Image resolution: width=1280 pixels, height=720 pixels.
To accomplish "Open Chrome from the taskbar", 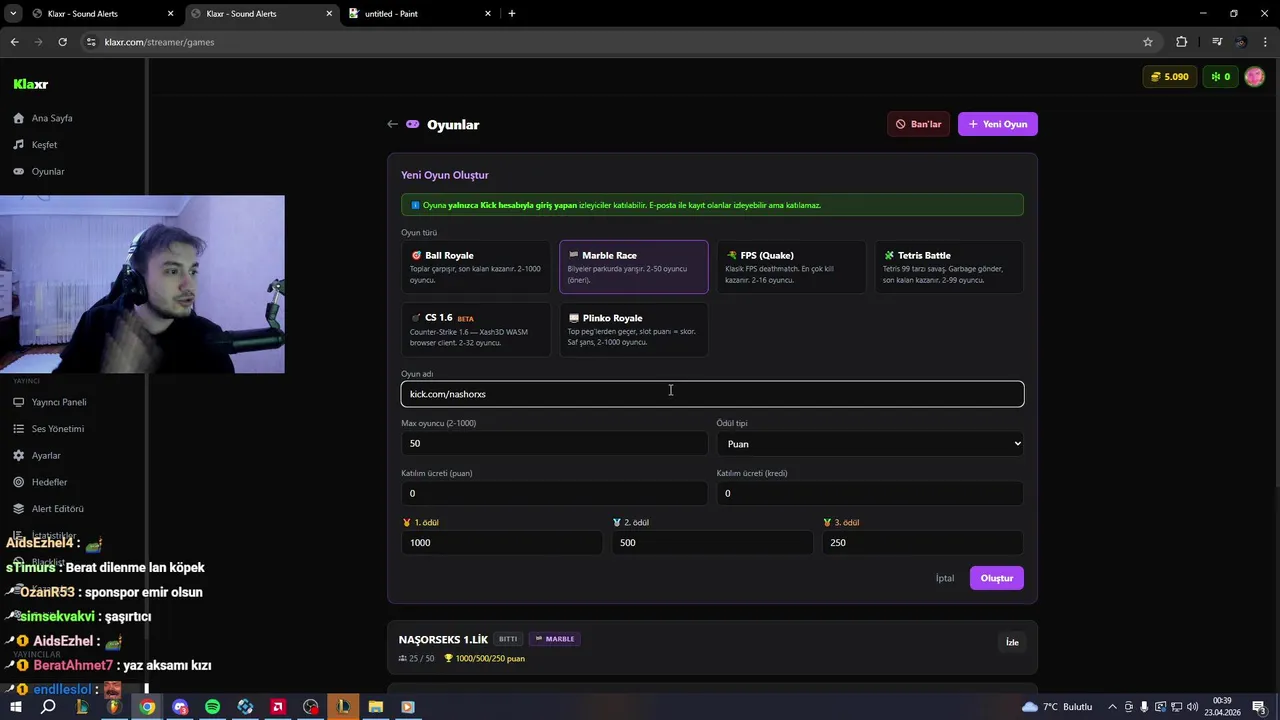I will (x=147, y=707).
